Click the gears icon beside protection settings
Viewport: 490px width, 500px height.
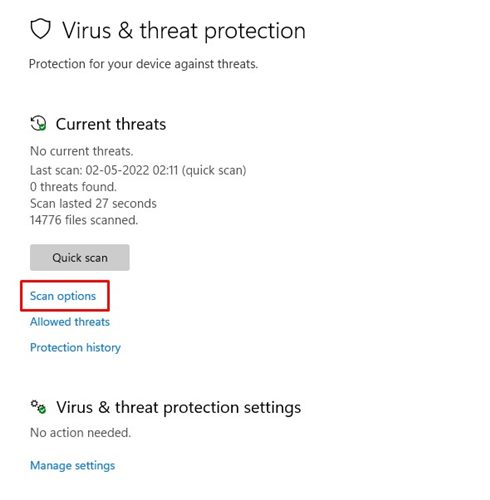(x=38, y=407)
